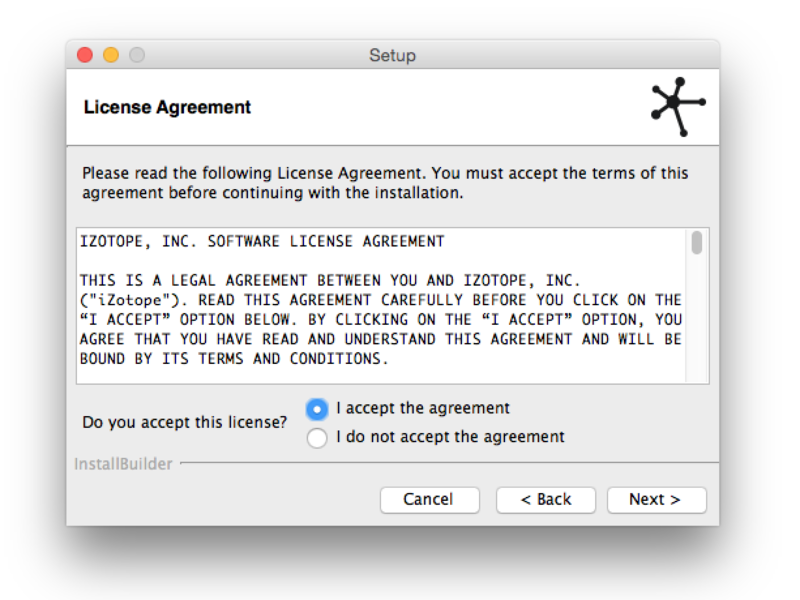
Task: Select the "I accept the agreement" radio button
Action: tap(317, 409)
